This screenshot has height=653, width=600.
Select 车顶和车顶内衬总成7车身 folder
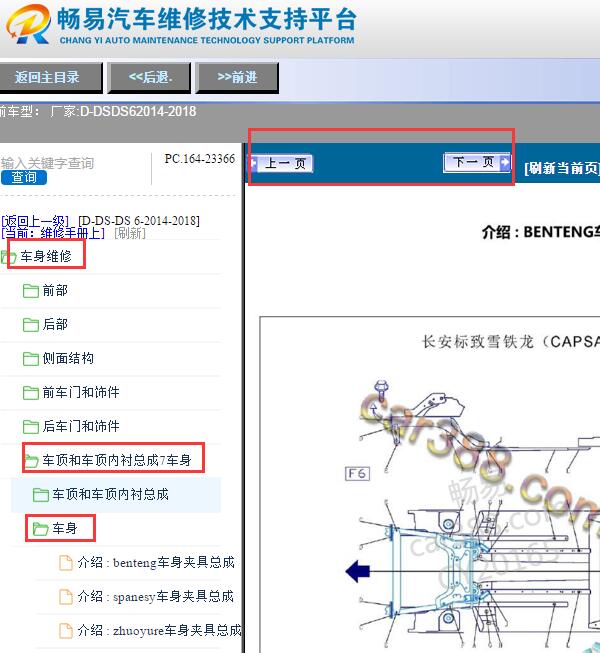coord(117,460)
